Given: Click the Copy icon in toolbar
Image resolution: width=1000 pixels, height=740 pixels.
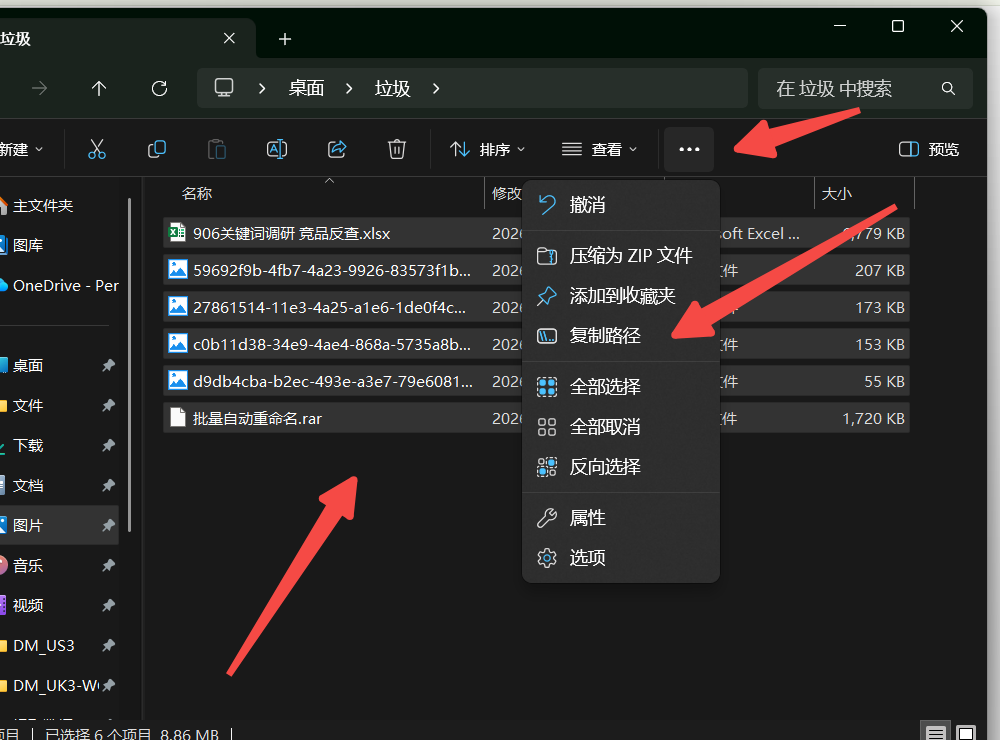Looking at the screenshot, I should tap(157, 149).
